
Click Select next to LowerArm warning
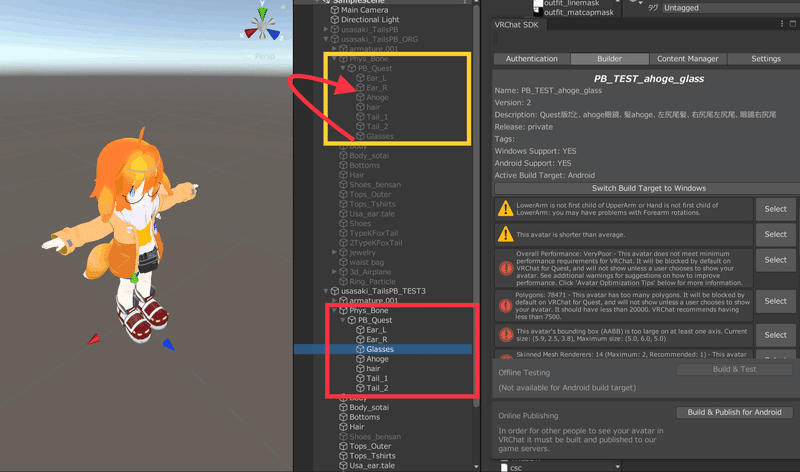pos(776,209)
